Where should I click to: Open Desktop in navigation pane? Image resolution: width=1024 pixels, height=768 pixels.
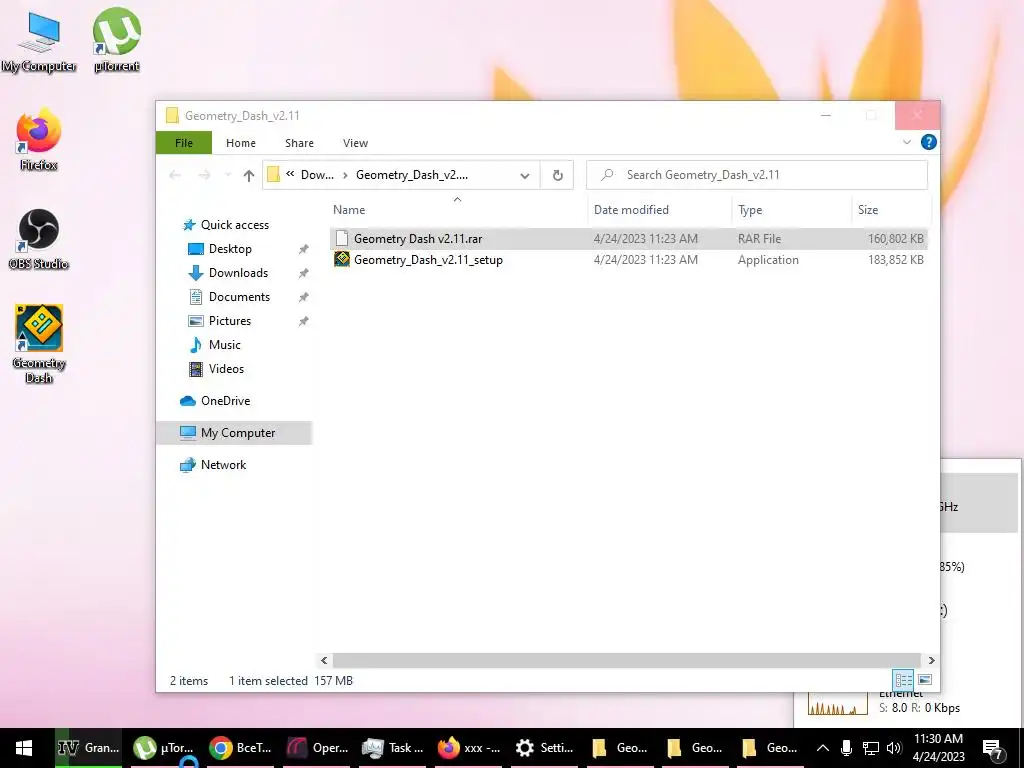230,249
